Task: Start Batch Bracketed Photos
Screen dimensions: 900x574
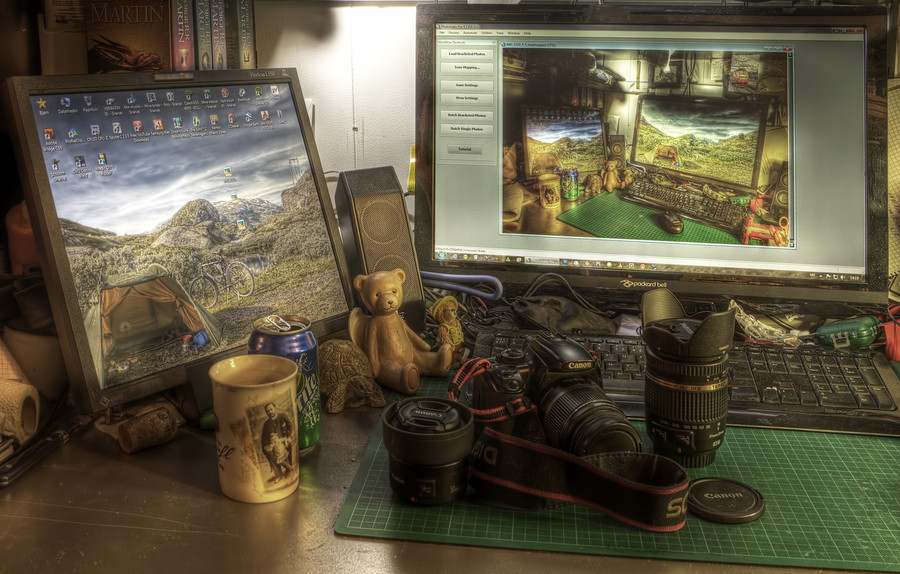Action: coord(467,115)
